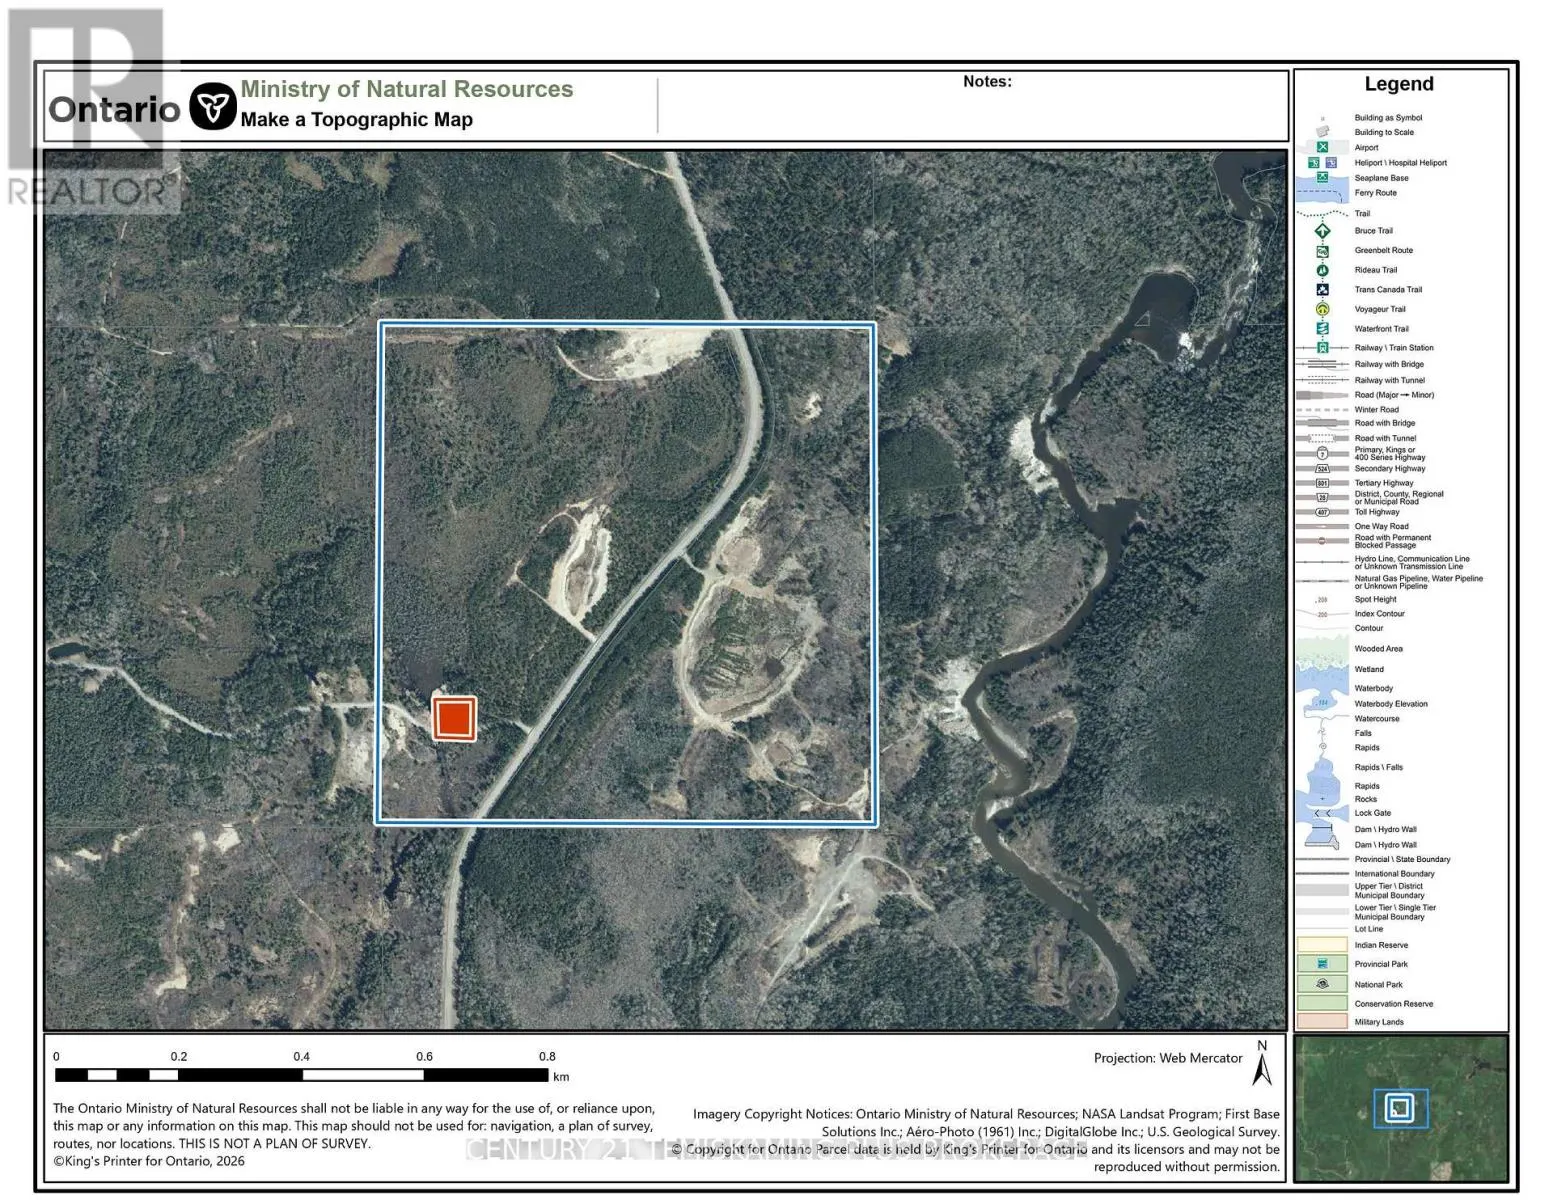Click the overview locator map thumbnail

coord(1400,1108)
